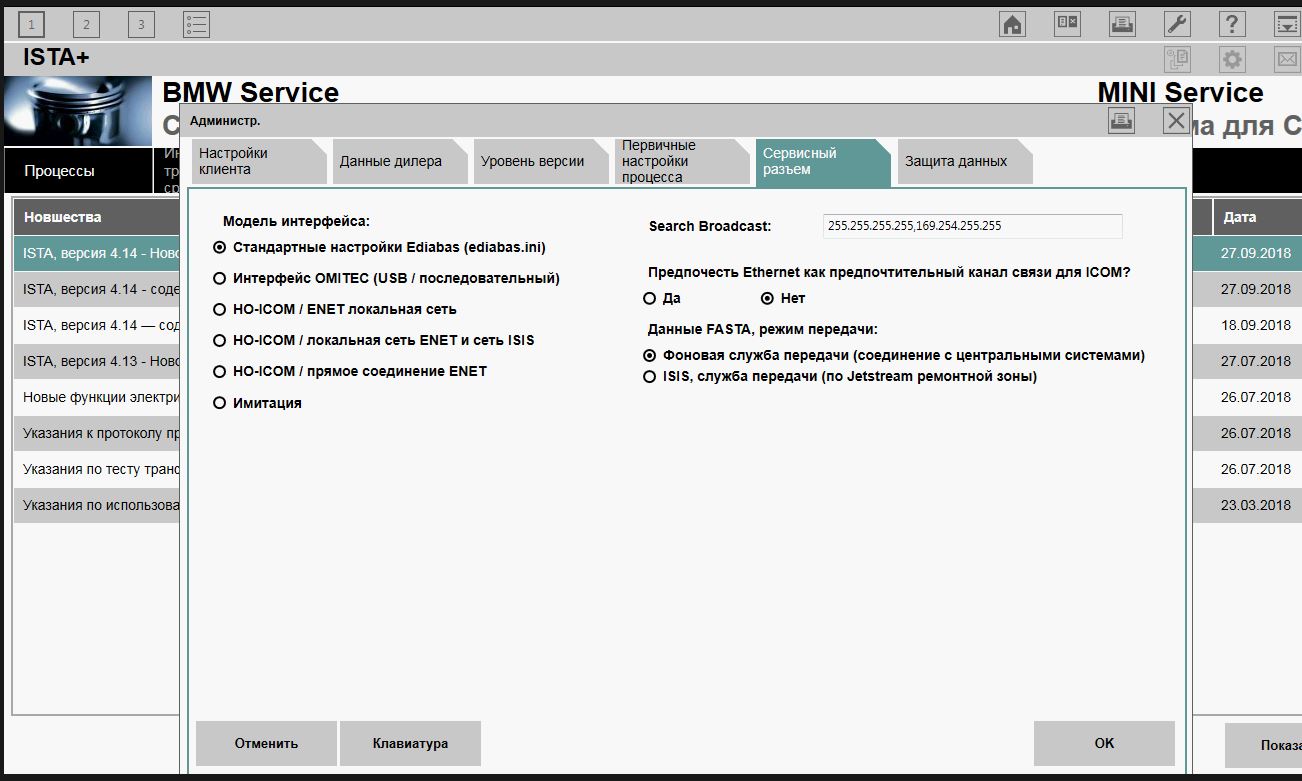Choose Да for Ethernet preference
This screenshot has width=1302, height=781.
point(662,298)
